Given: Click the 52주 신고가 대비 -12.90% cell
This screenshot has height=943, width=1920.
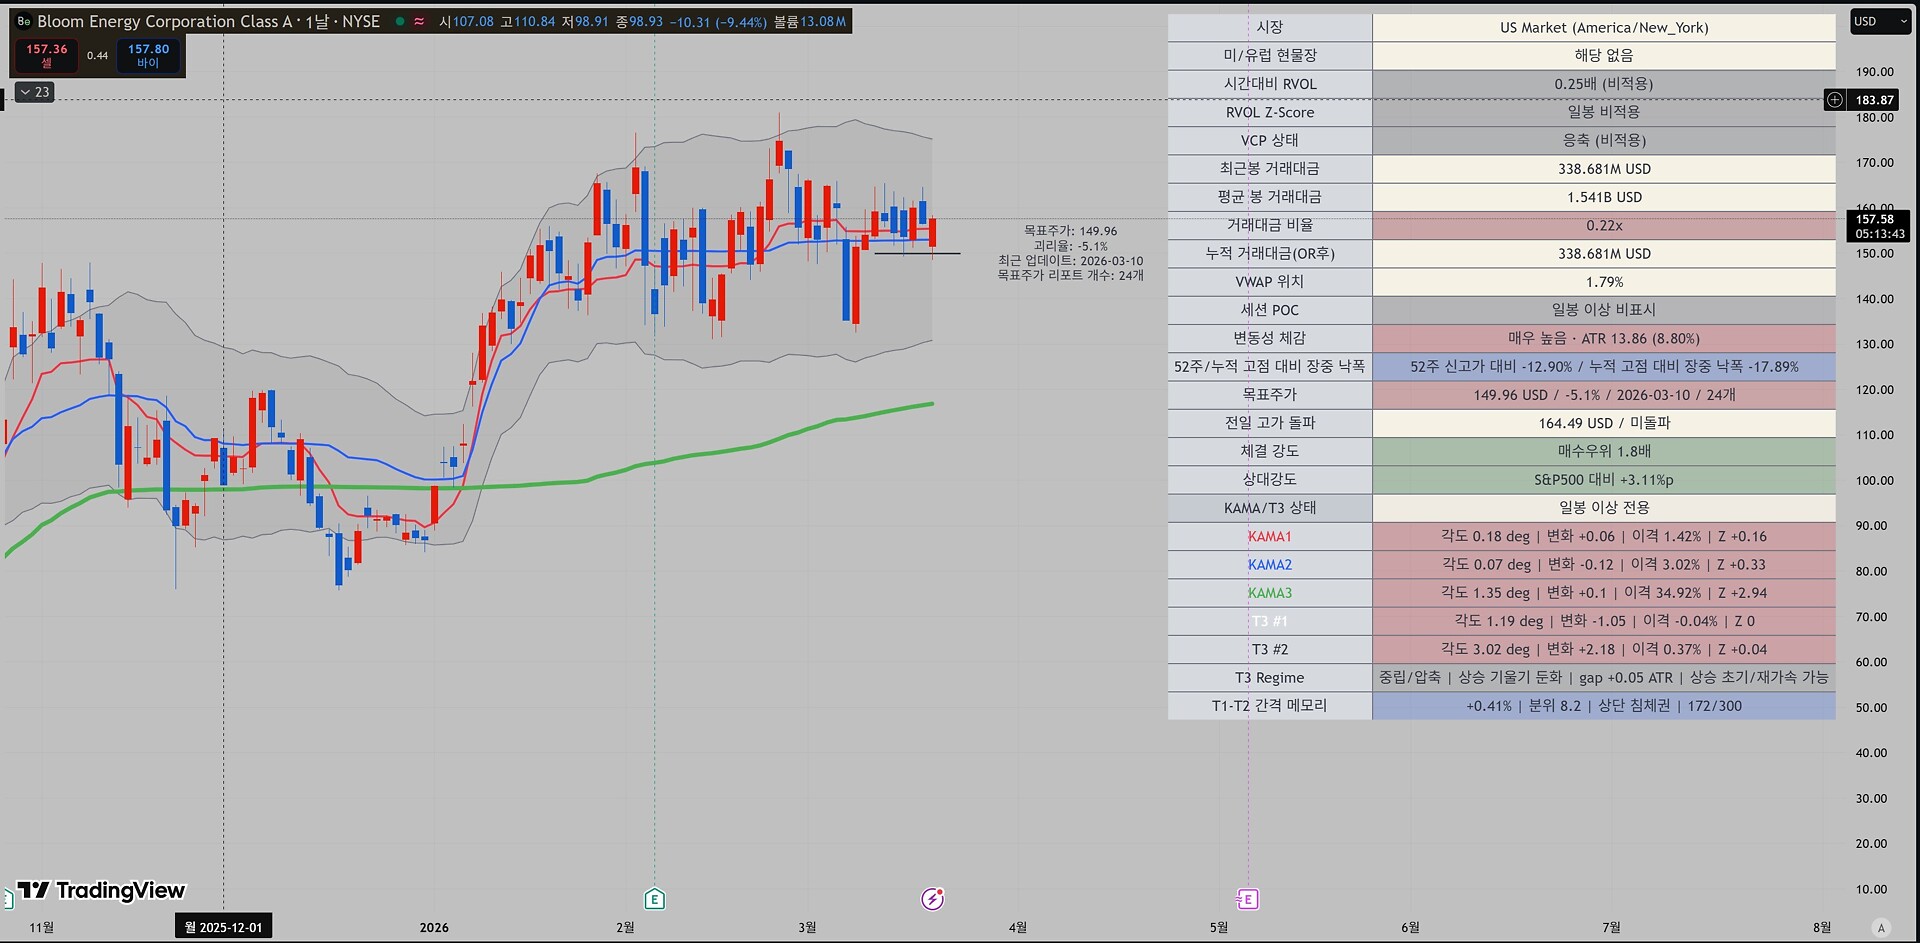Looking at the screenshot, I should [x=1604, y=367].
